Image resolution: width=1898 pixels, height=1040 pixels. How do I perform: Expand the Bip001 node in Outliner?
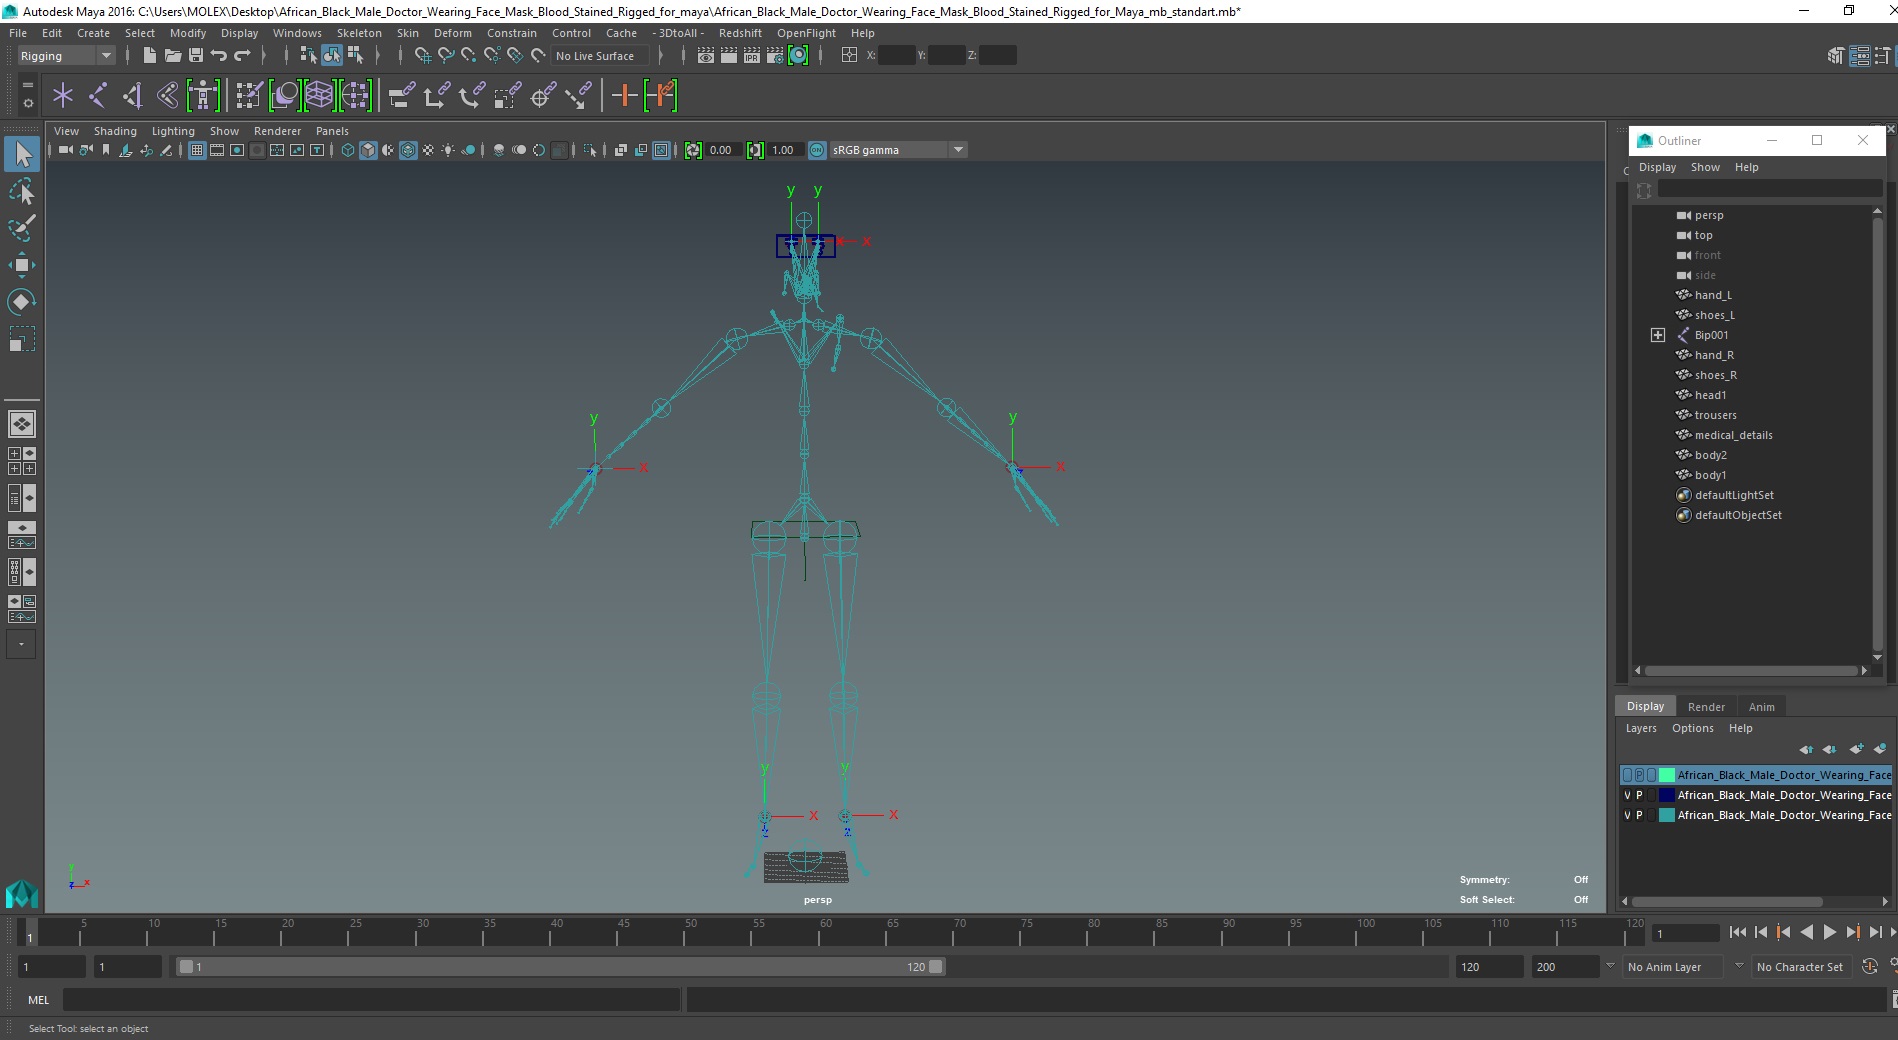pos(1658,335)
